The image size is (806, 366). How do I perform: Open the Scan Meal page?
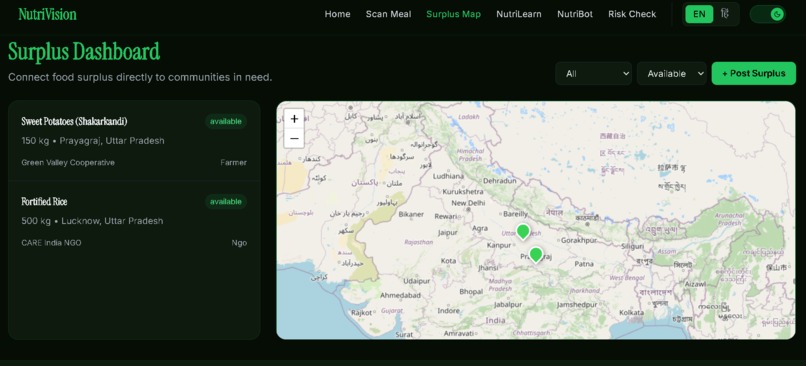pyautogui.click(x=388, y=14)
